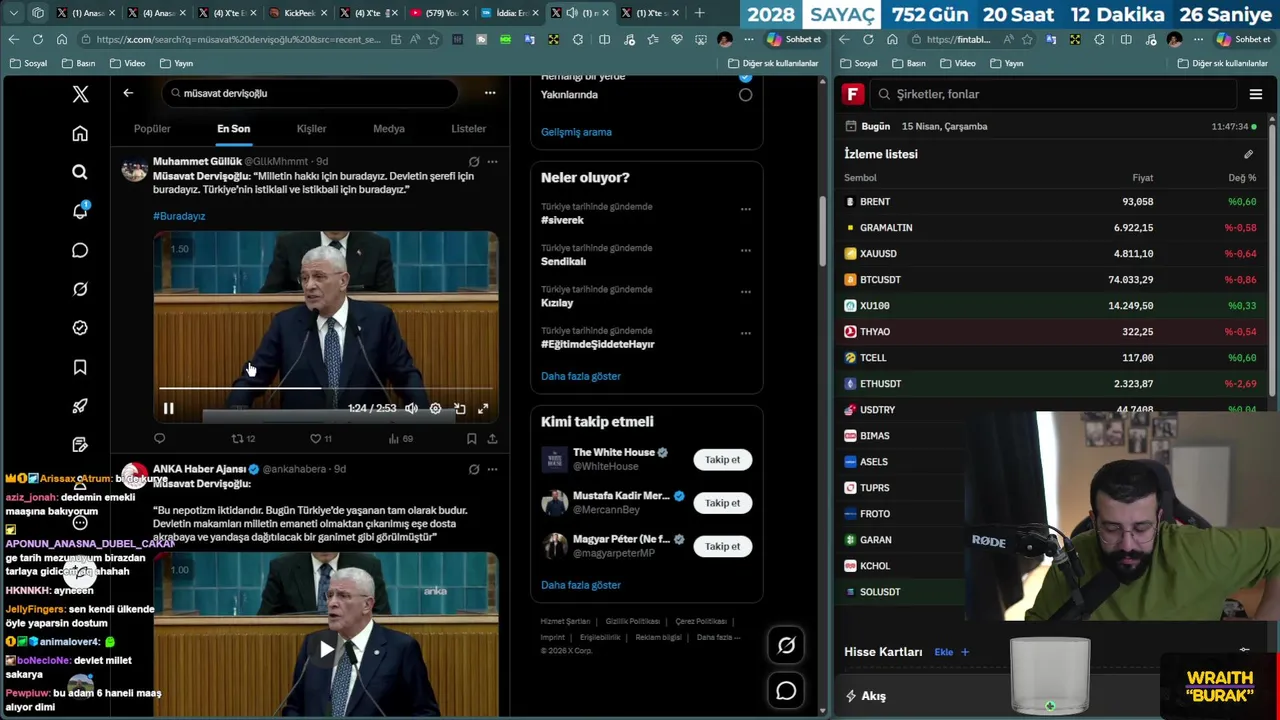Viewport: 1280px width, 720px height.
Task: Click the X search field with müsavat dervişoğlu
Action: [310, 93]
